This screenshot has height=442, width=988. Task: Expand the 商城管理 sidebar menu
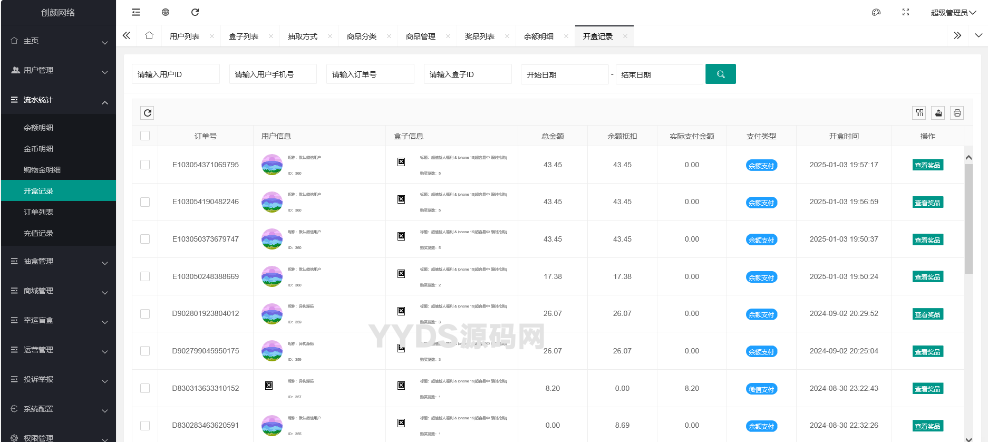click(58, 291)
